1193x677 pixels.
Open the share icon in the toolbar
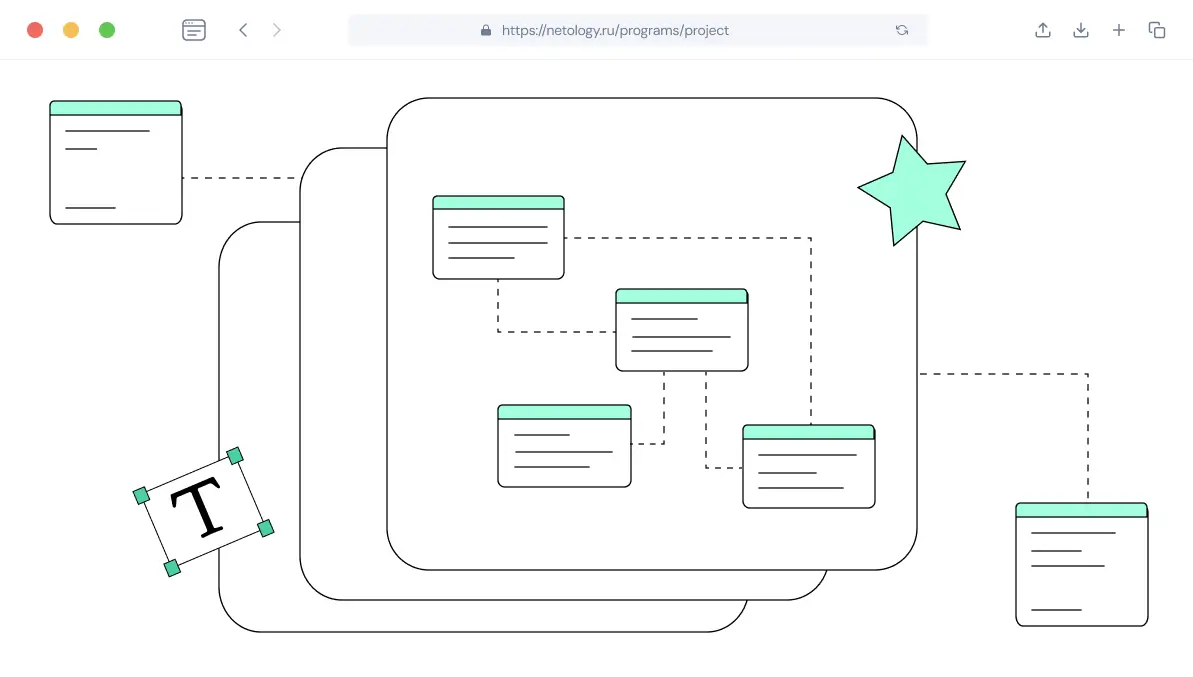pos(1043,30)
